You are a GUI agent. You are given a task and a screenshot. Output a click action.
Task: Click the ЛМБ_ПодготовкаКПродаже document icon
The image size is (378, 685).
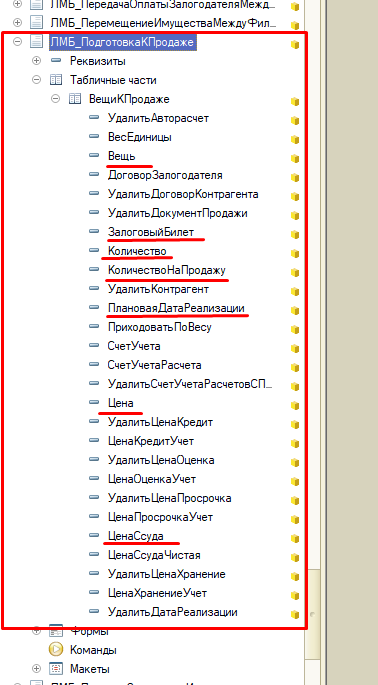[x=36, y=42]
